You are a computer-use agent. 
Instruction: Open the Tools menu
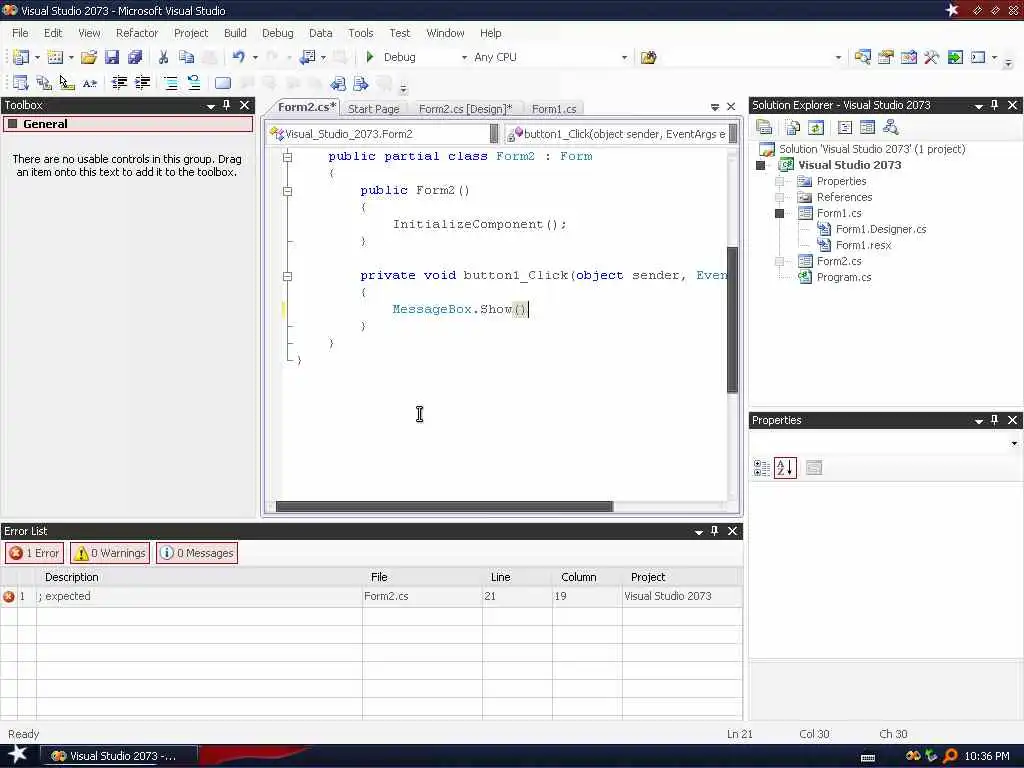click(360, 33)
